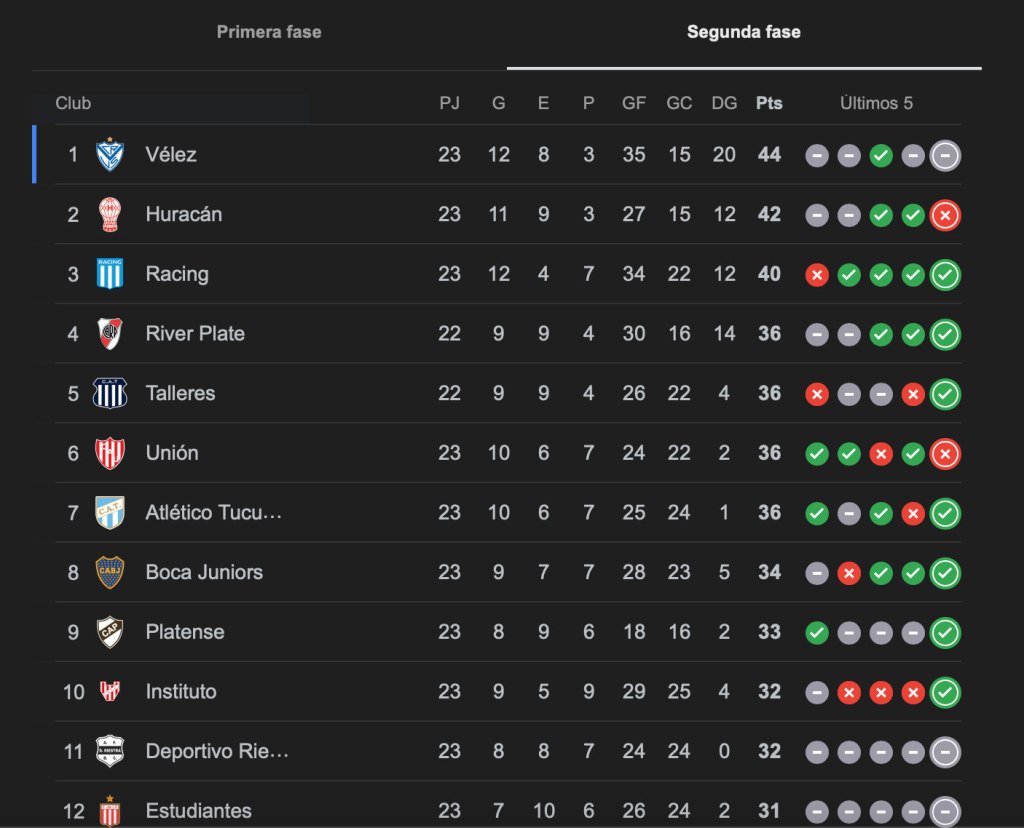Click the Boca Juniors crest icon
1024x828 pixels.
click(109, 572)
